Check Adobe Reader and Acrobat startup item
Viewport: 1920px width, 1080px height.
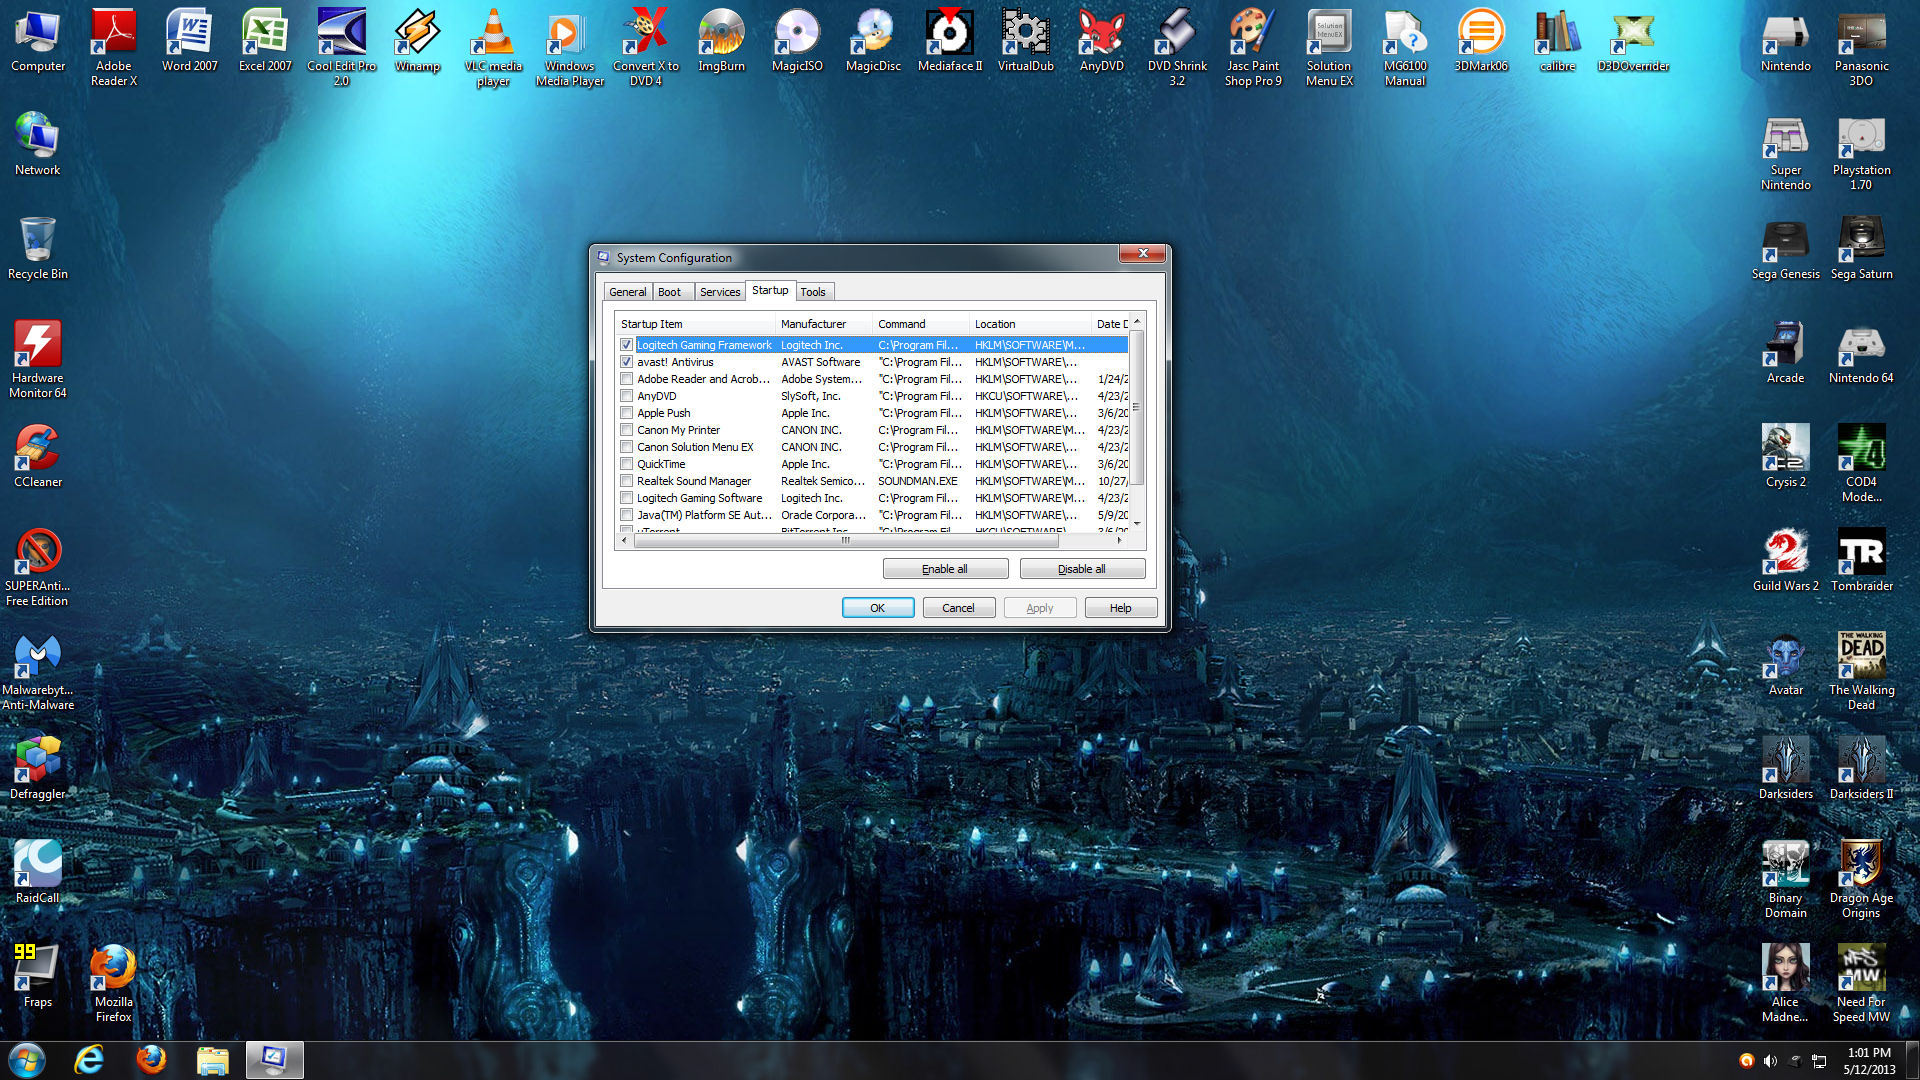626,379
